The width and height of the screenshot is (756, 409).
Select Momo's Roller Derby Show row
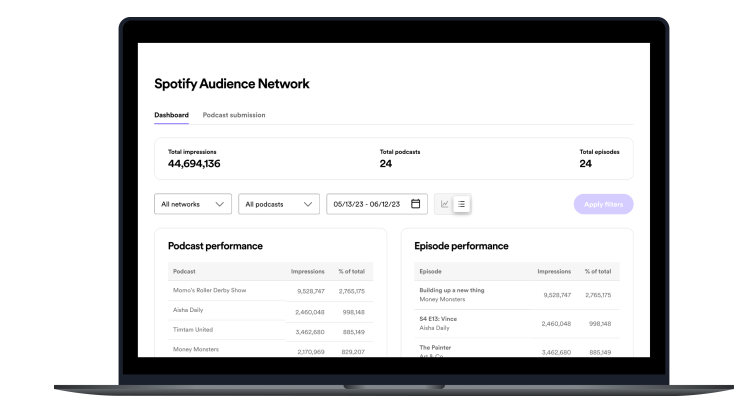click(x=270, y=291)
